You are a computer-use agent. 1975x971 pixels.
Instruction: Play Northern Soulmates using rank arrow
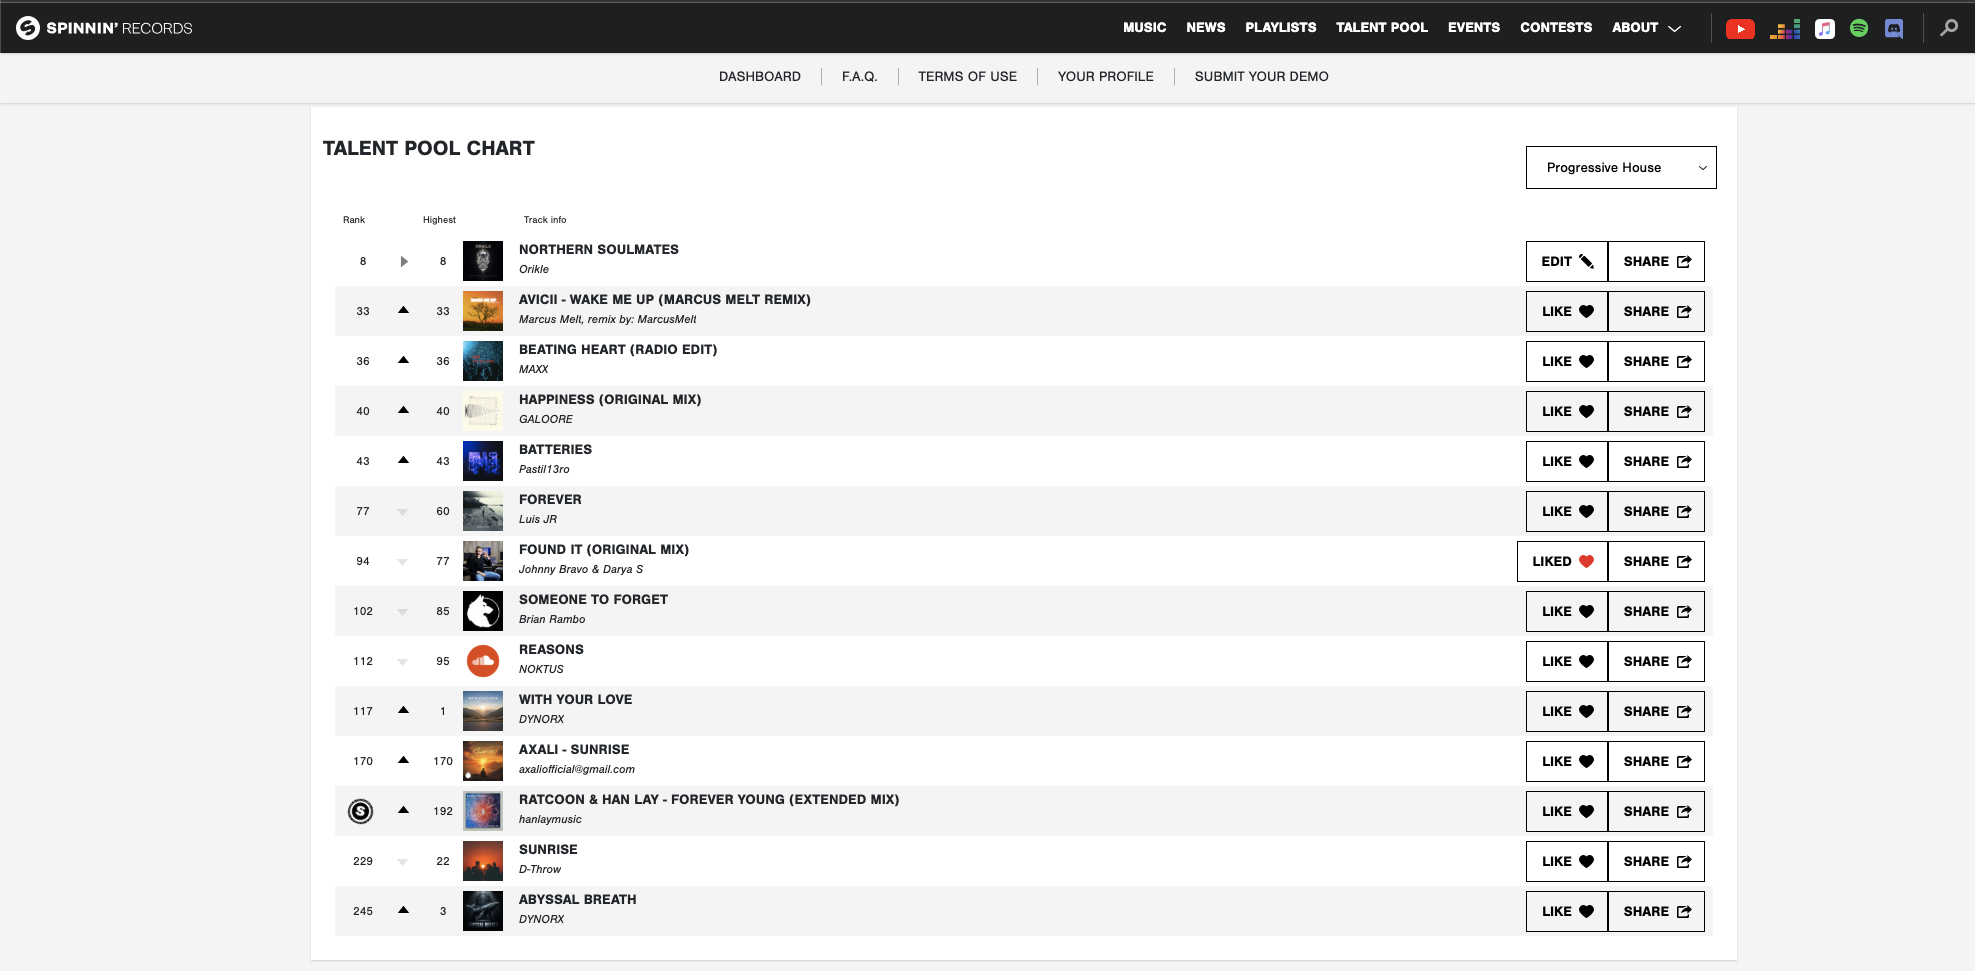click(x=404, y=261)
